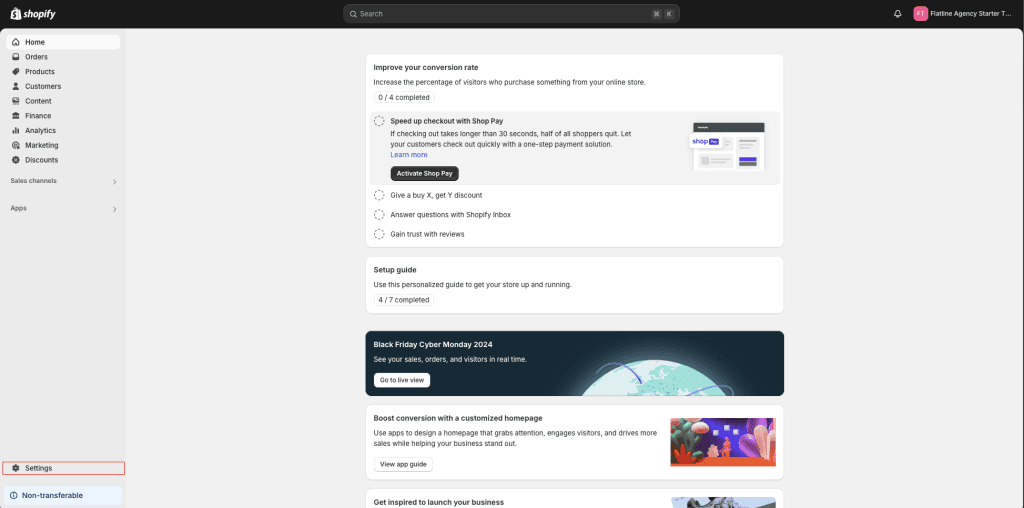The height and width of the screenshot is (508, 1024).
Task: Click the FT store avatar icon
Action: pos(920,14)
